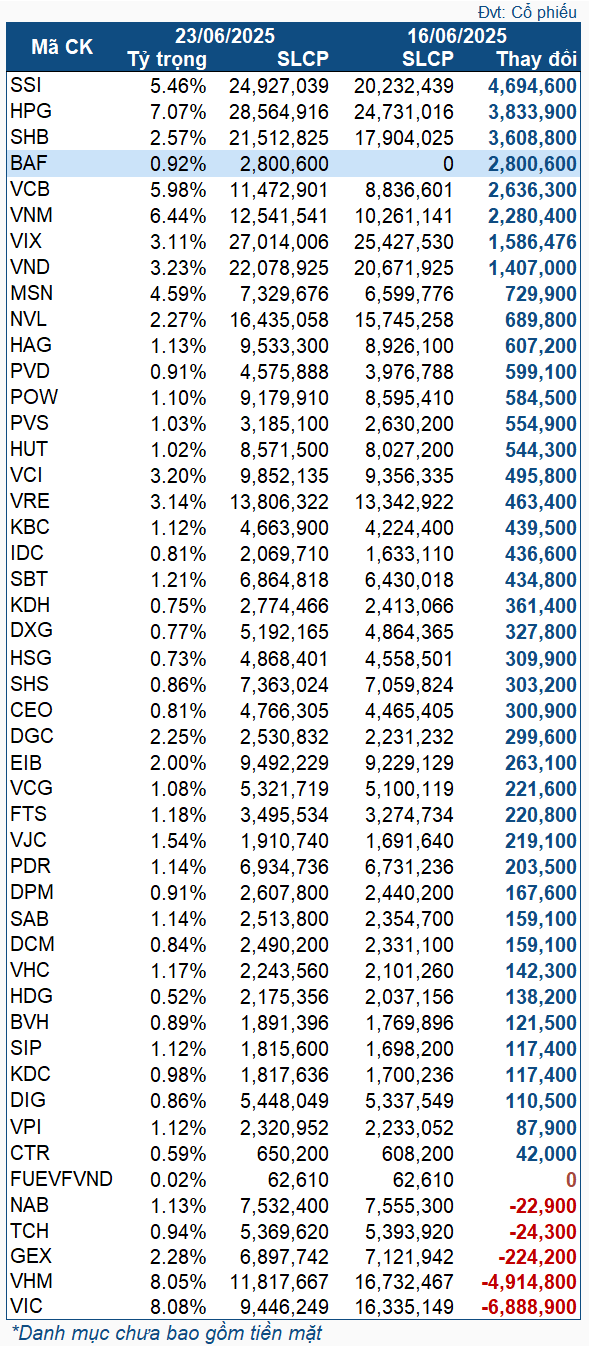
Task: Select the NAB ticker cell
Action: (28, 1203)
